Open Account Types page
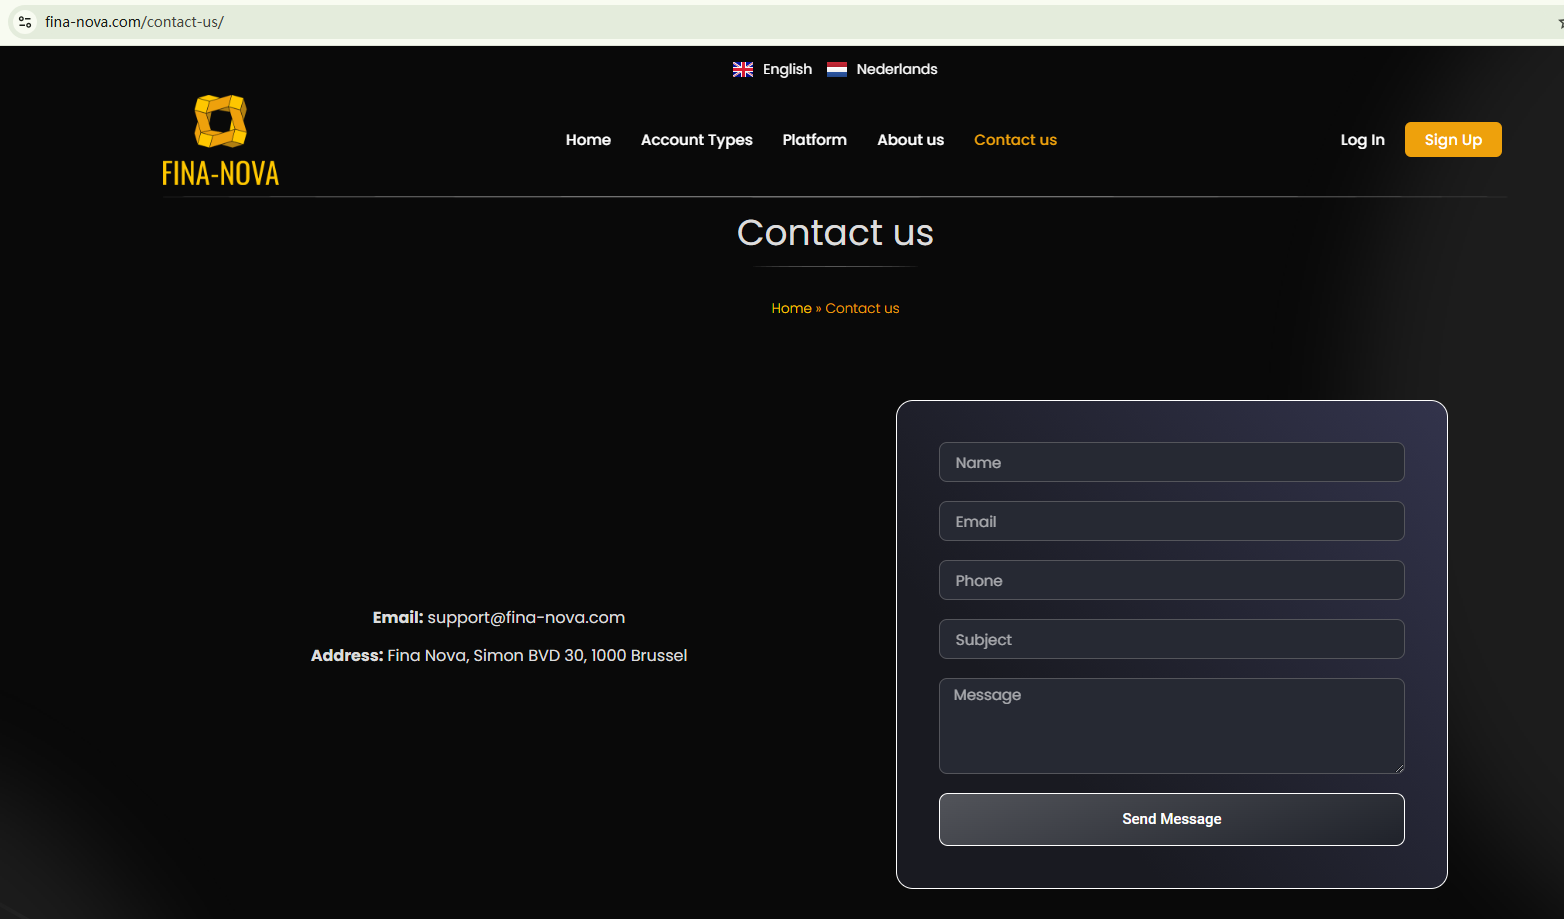 click(697, 140)
